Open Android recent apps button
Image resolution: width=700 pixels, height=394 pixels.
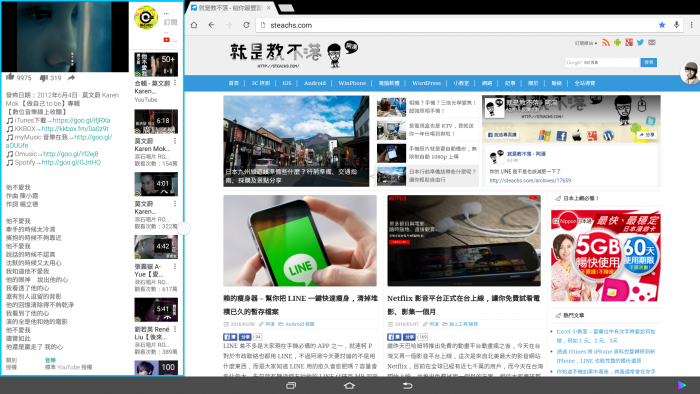pos(291,385)
